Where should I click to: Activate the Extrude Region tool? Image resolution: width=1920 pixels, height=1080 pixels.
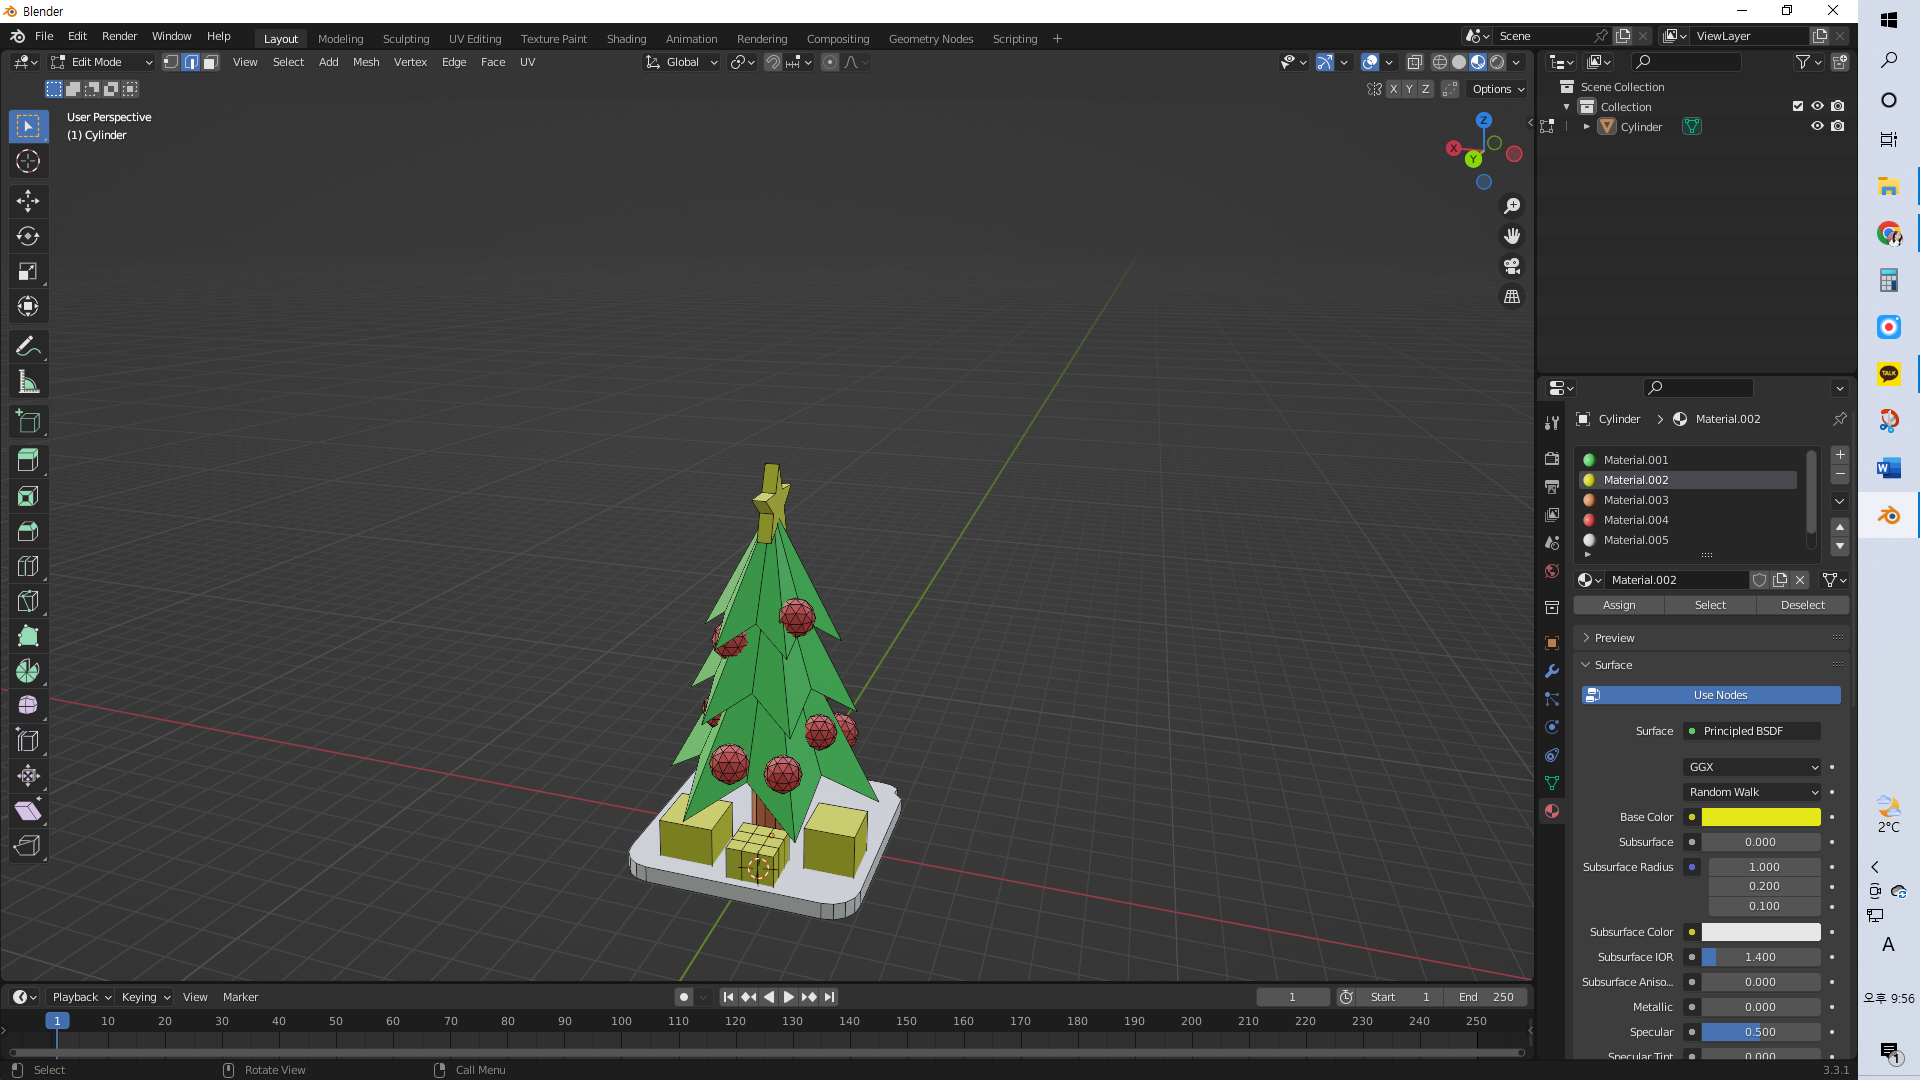(x=28, y=460)
